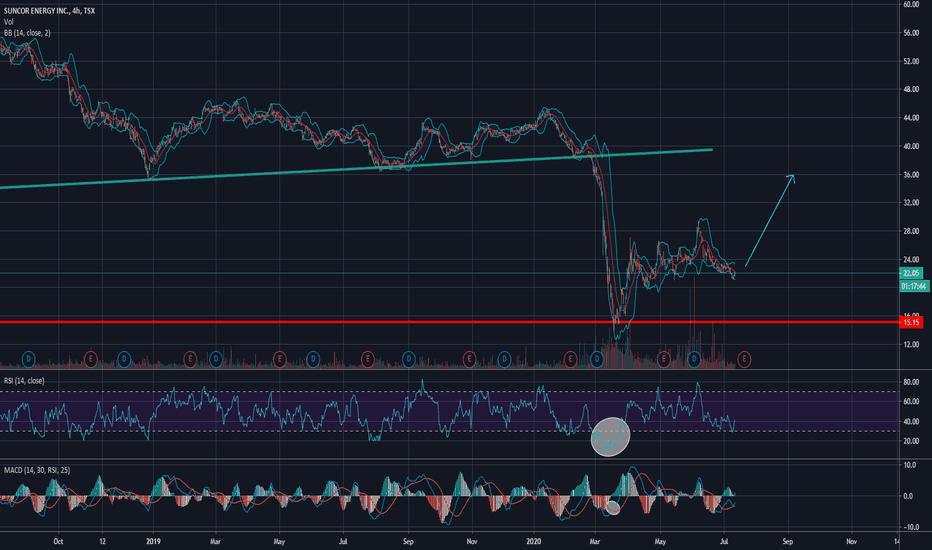Image resolution: width=932 pixels, height=550 pixels.
Task: Select the May 2019 earnings E marker
Action: [279, 359]
